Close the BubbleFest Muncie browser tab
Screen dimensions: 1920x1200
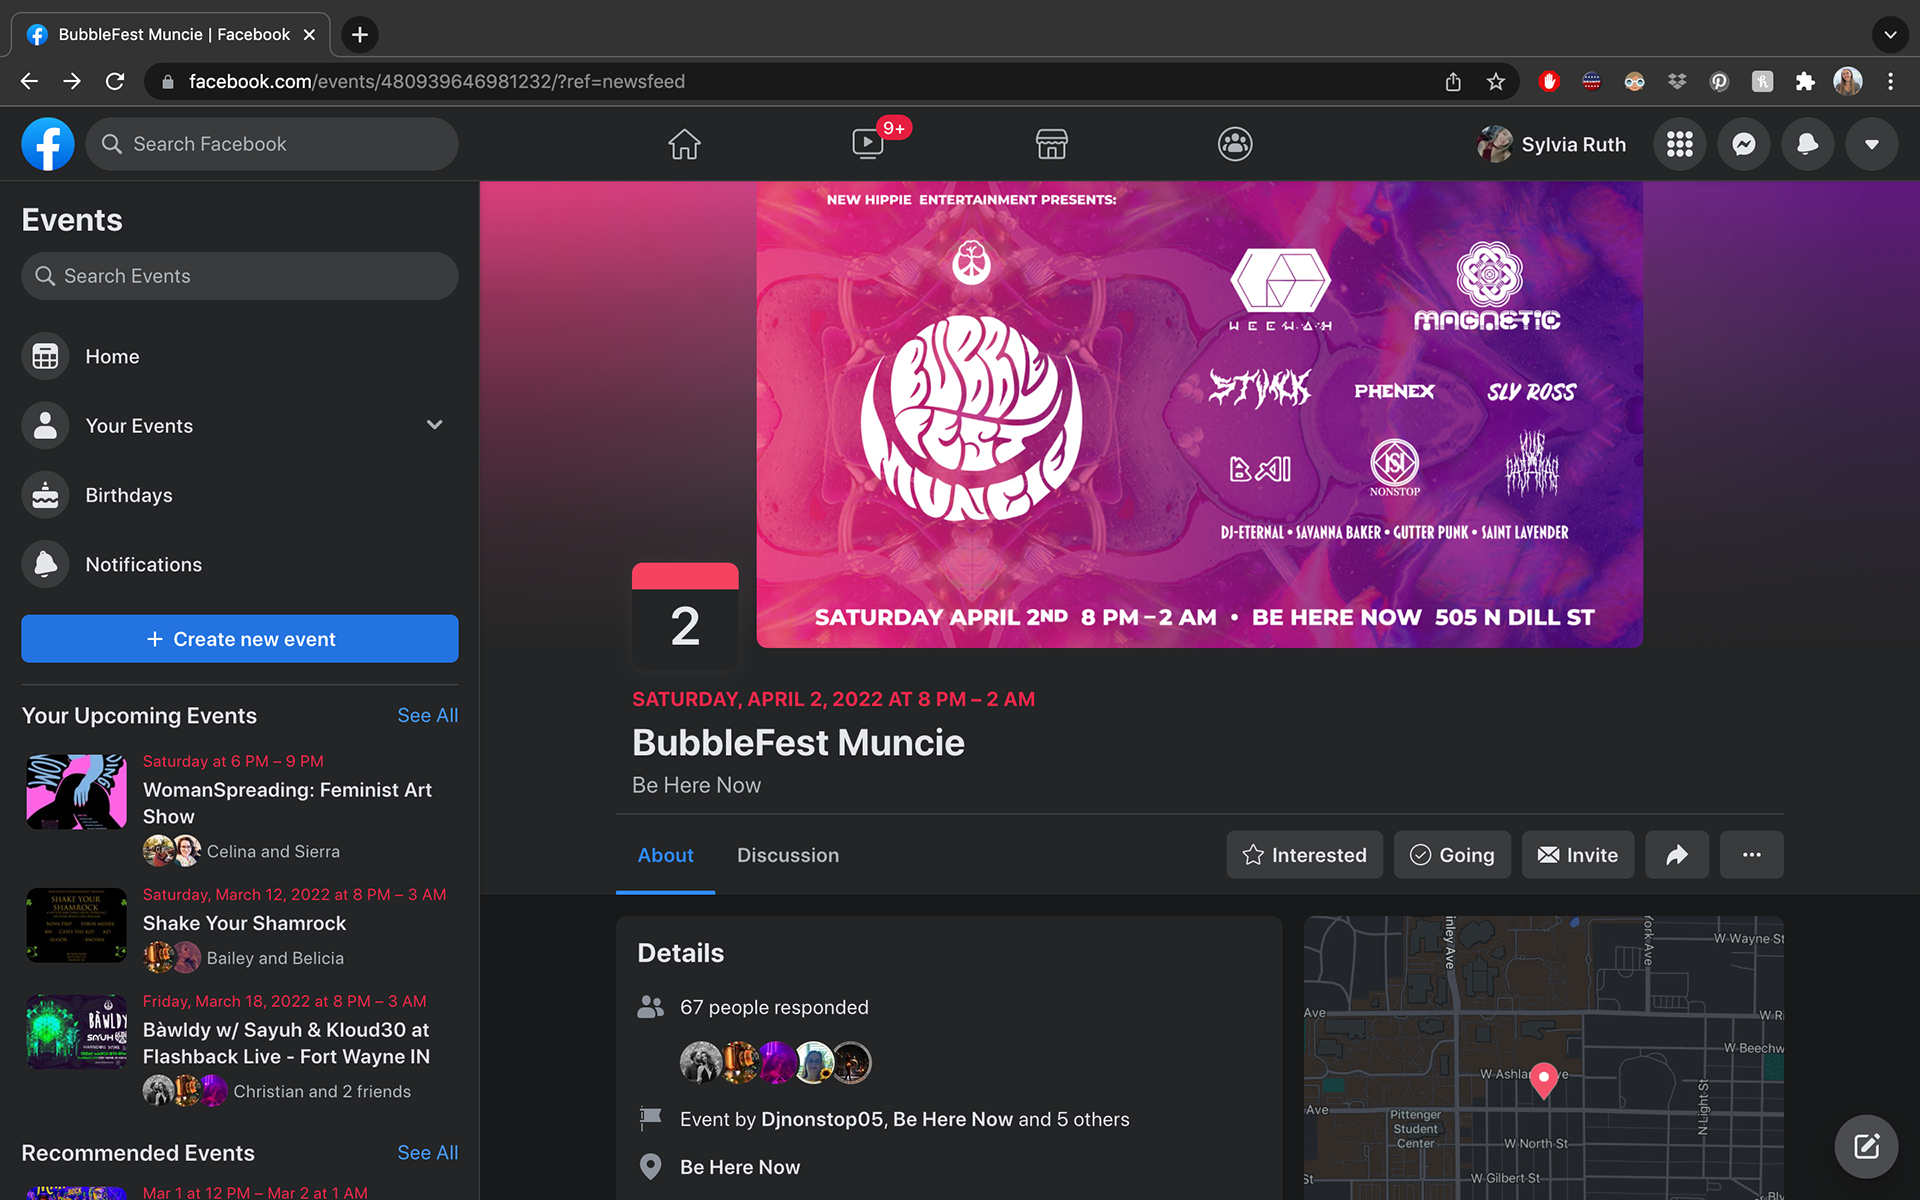click(x=310, y=34)
